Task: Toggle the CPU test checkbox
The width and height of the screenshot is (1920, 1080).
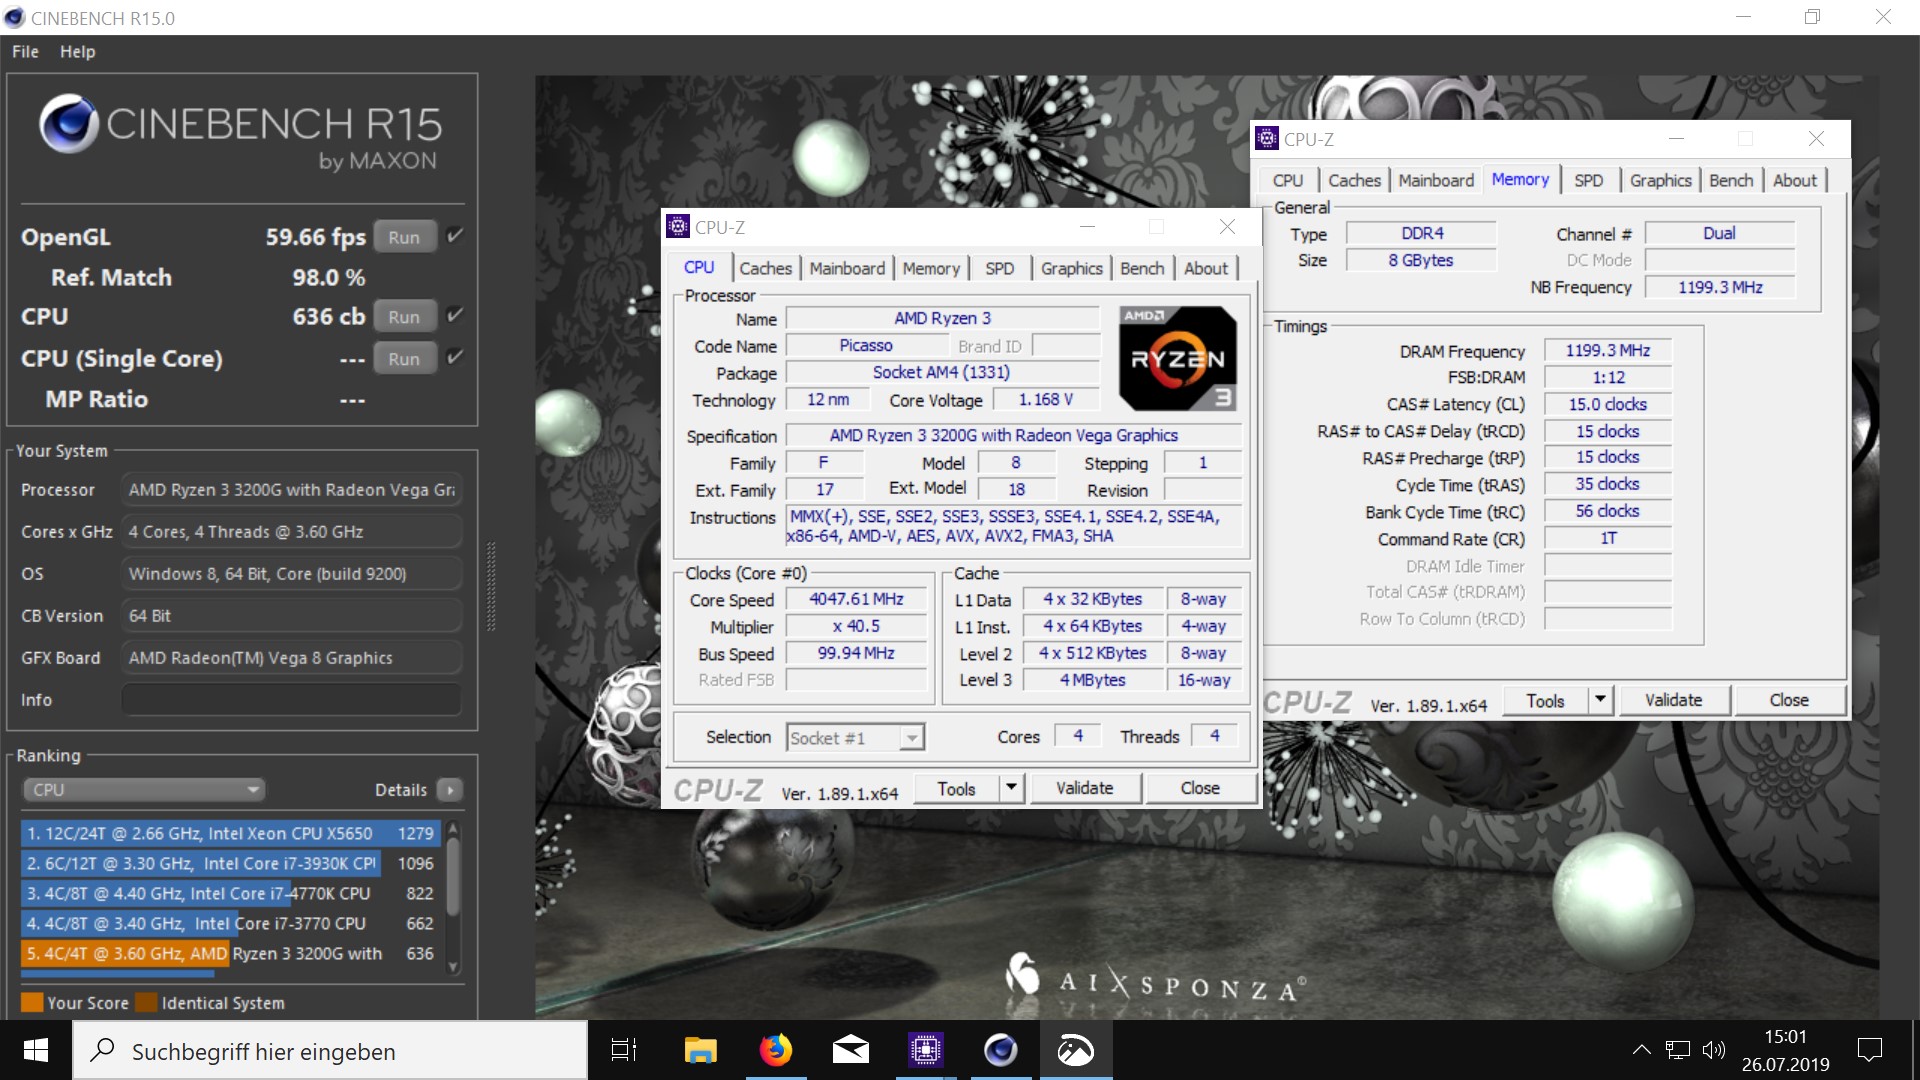Action: pyautogui.click(x=454, y=315)
